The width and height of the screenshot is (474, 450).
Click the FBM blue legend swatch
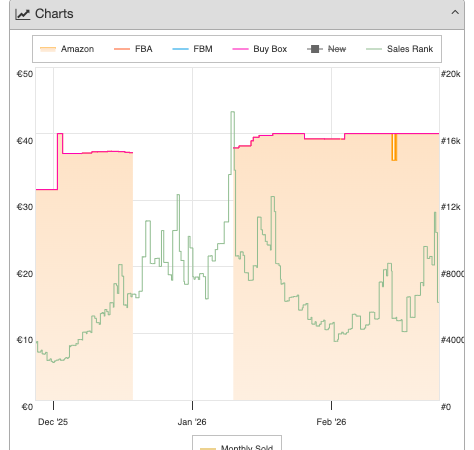click(x=180, y=49)
